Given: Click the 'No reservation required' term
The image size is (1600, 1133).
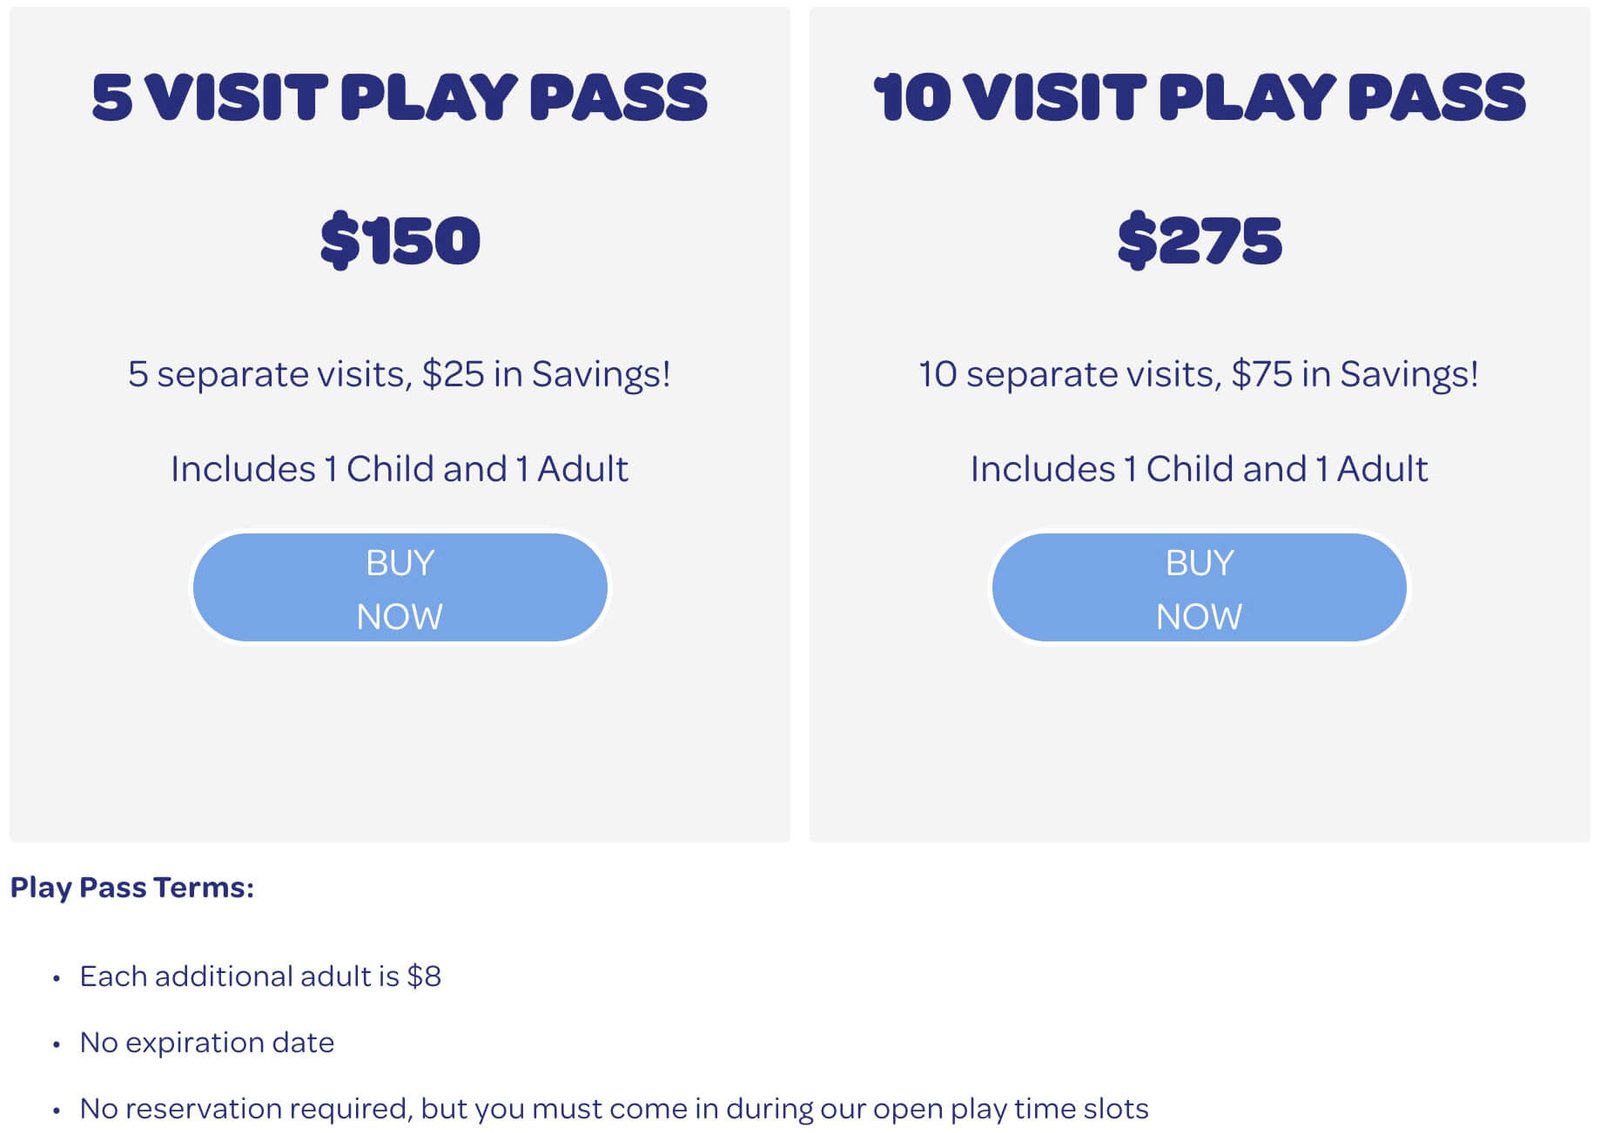Looking at the screenshot, I should click(x=614, y=1109).
